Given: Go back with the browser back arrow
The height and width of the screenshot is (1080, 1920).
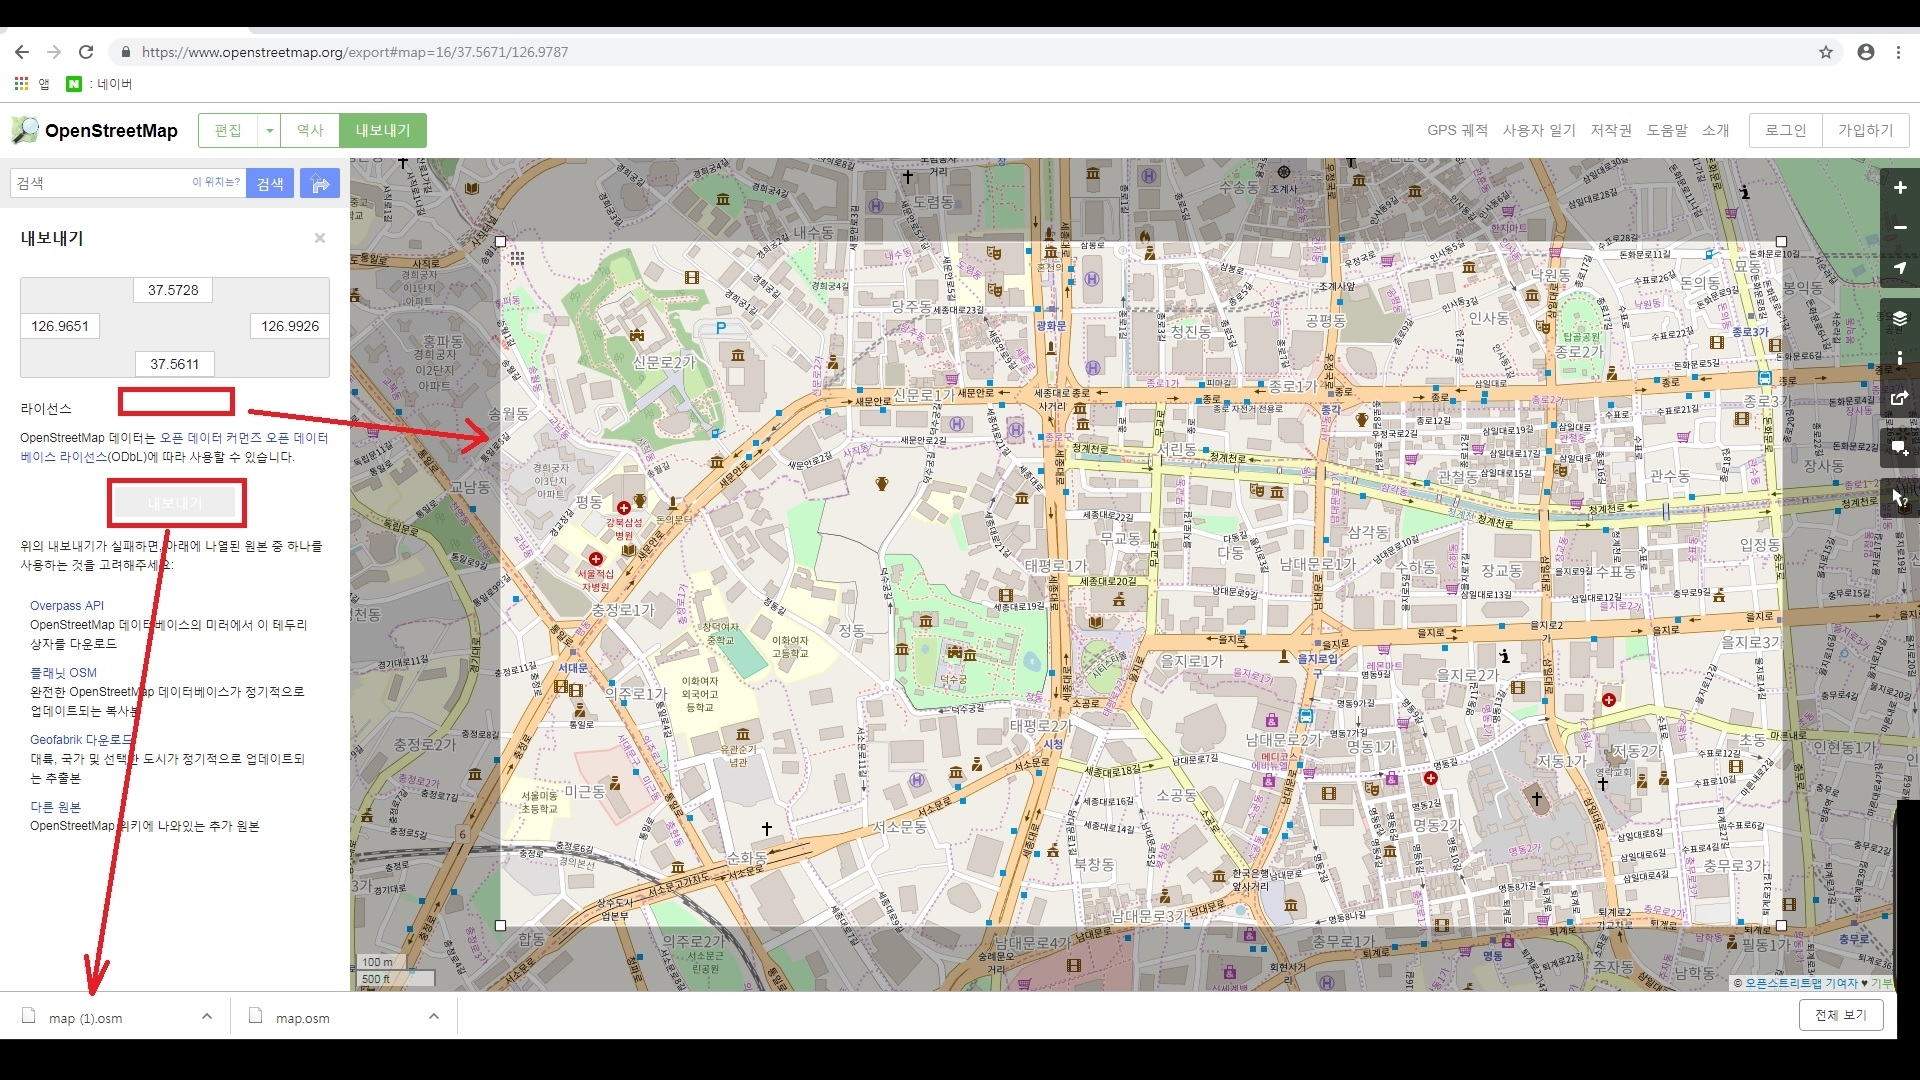Looking at the screenshot, I should pyautogui.click(x=22, y=52).
